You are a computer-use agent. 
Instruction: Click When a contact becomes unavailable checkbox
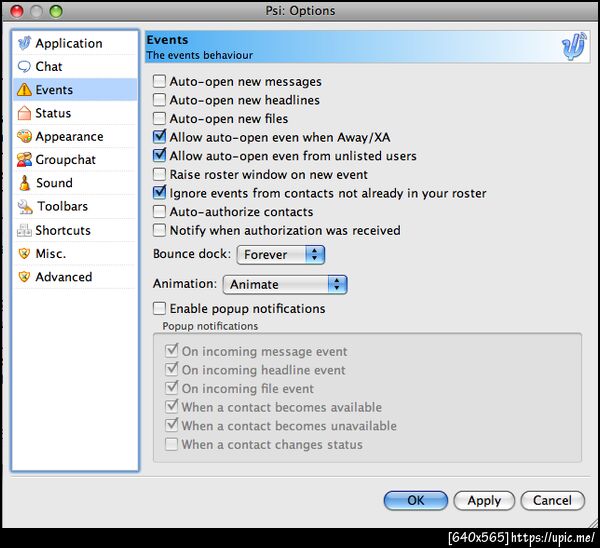[171, 425]
